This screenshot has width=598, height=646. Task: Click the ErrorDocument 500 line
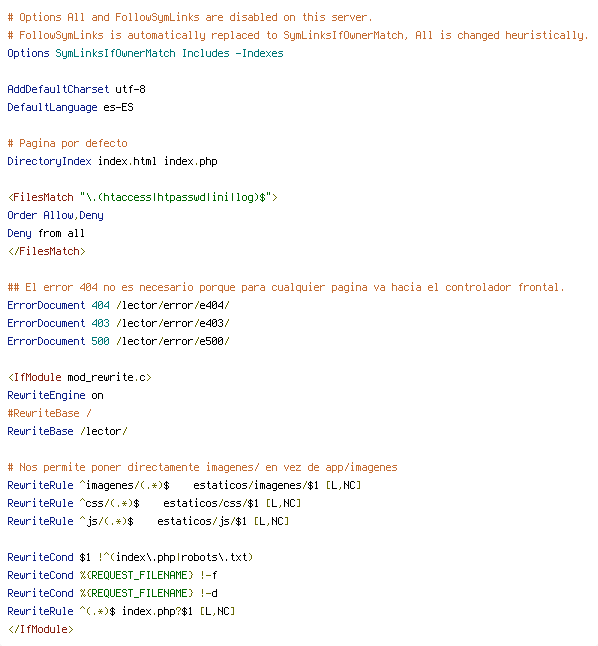[118, 342]
